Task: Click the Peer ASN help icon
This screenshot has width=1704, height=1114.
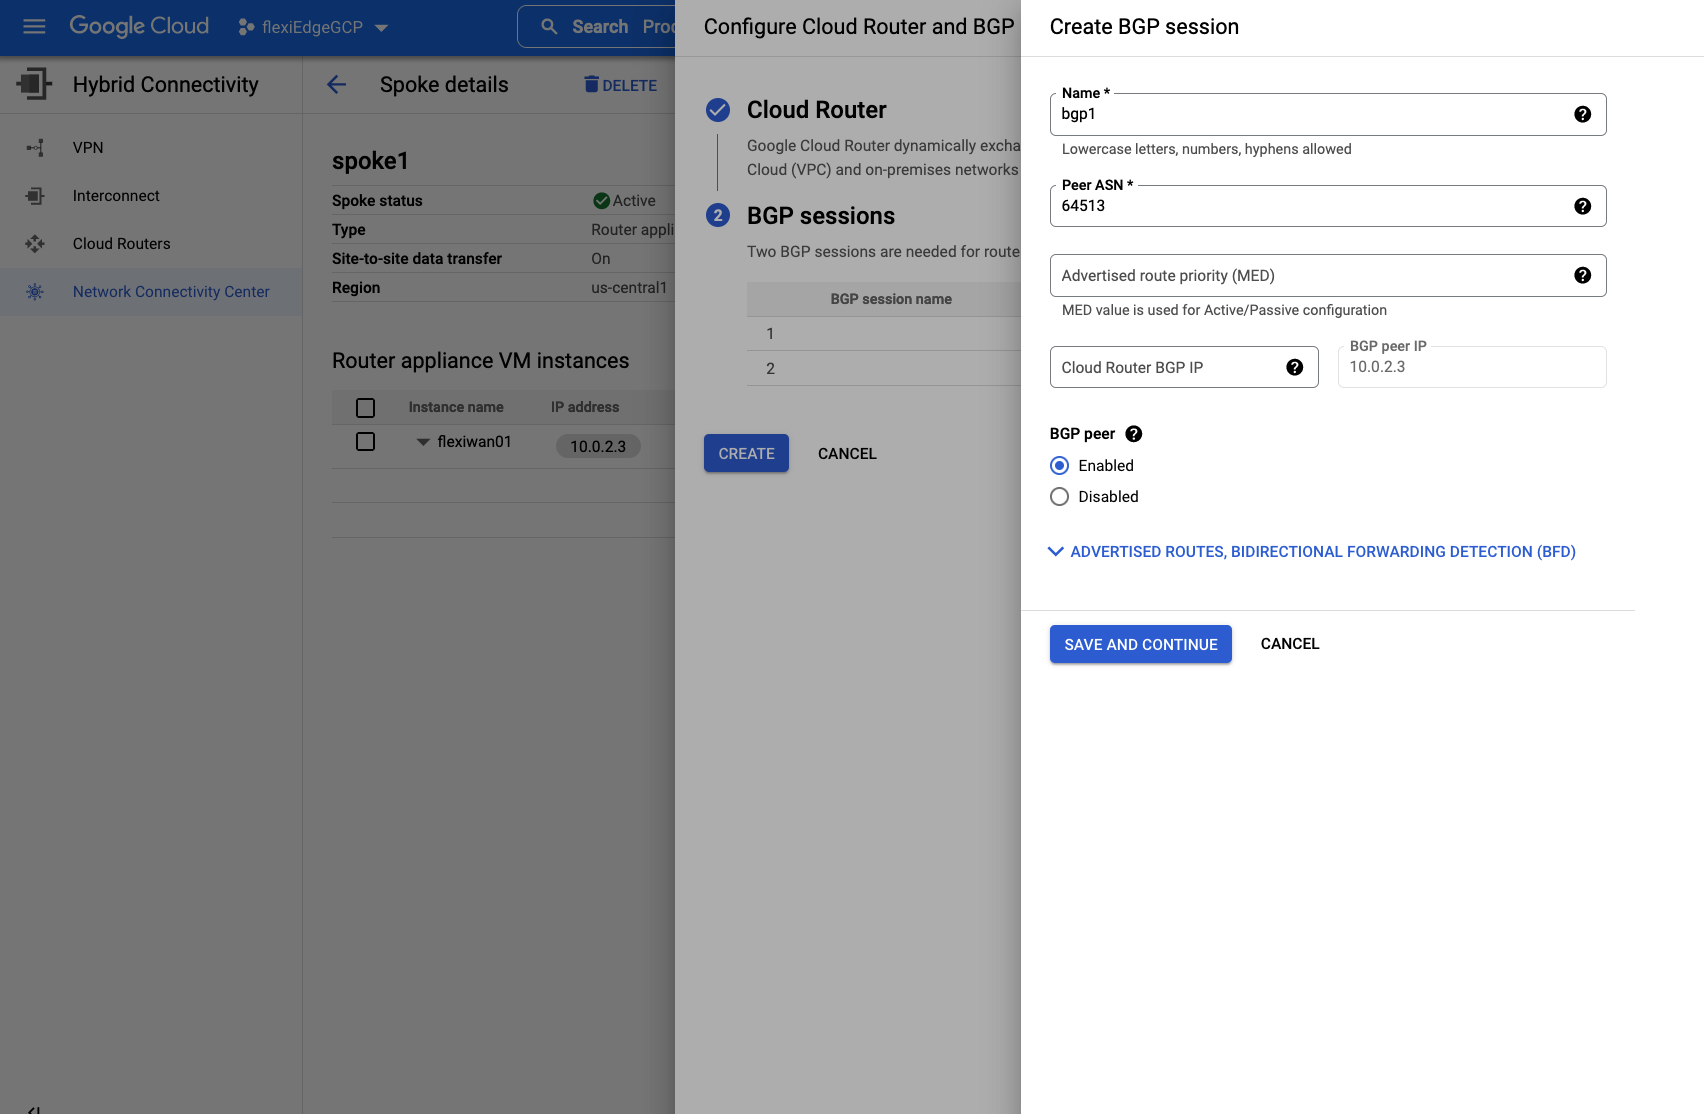Action: click(1582, 206)
